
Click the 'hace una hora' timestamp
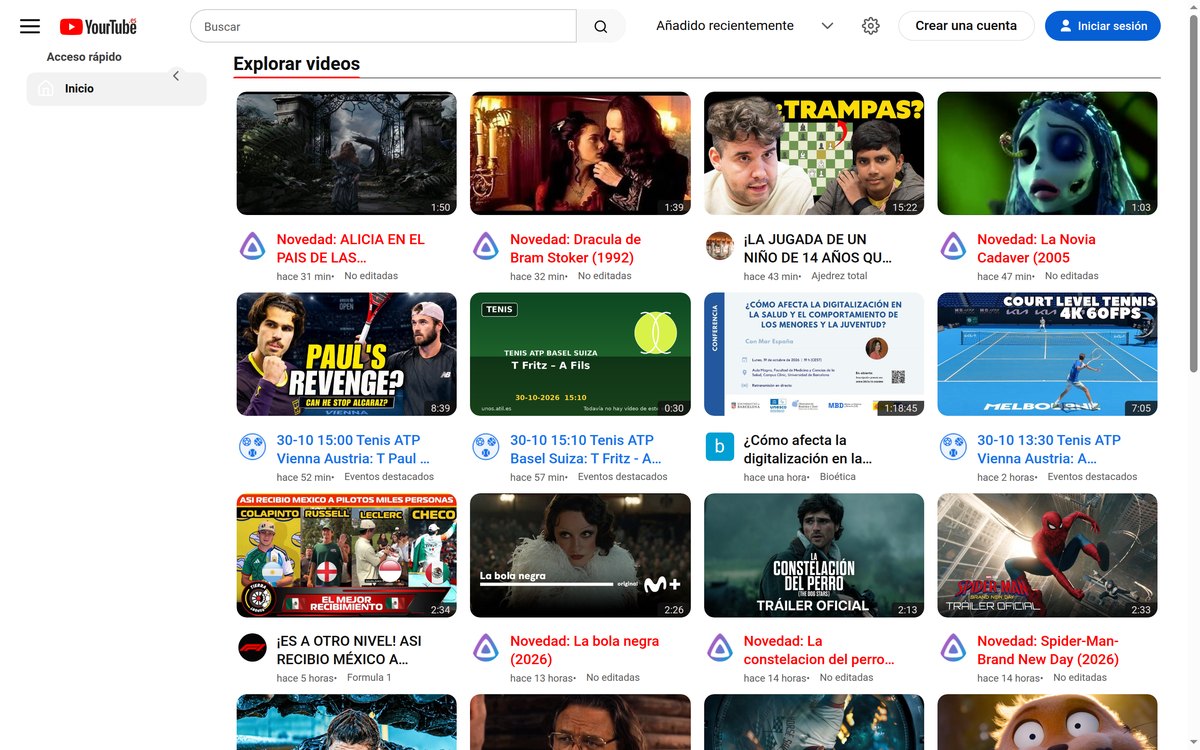pyautogui.click(x=775, y=477)
